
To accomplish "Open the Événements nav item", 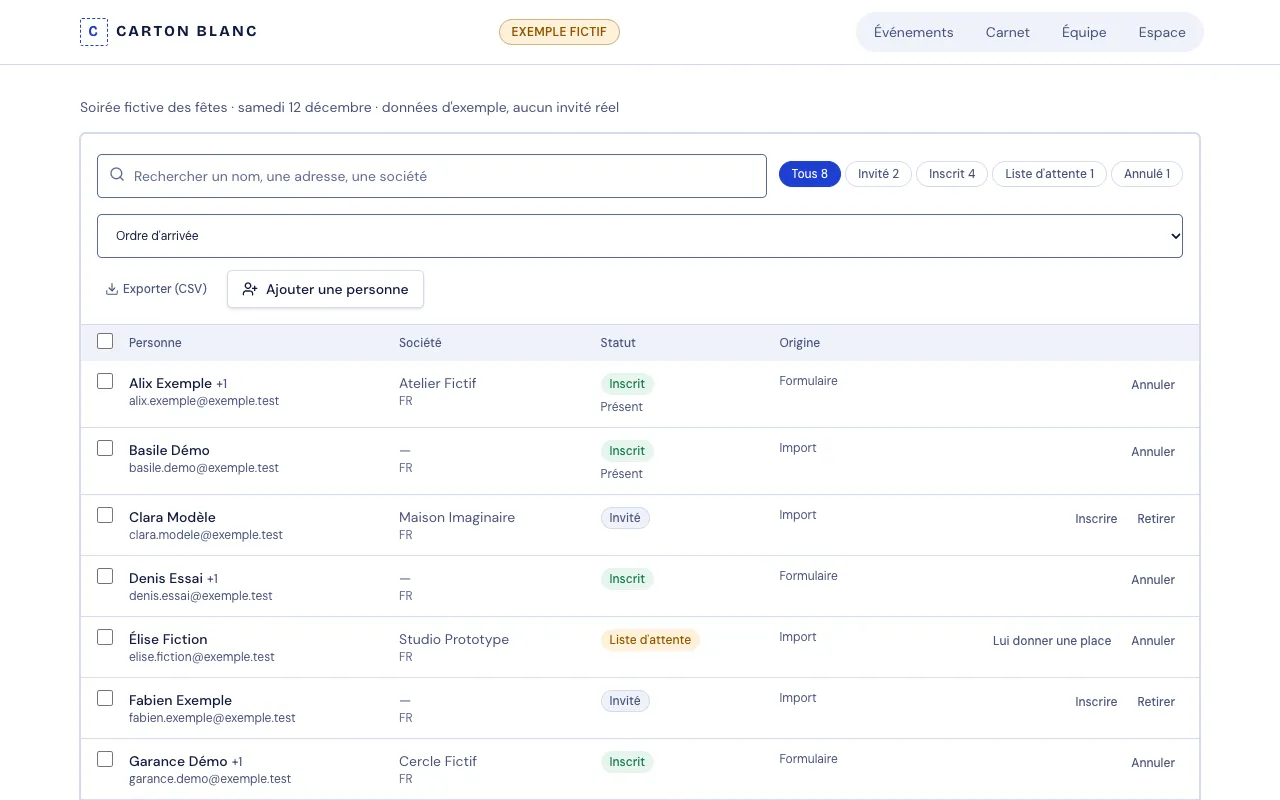I will [x=914, y=32].
